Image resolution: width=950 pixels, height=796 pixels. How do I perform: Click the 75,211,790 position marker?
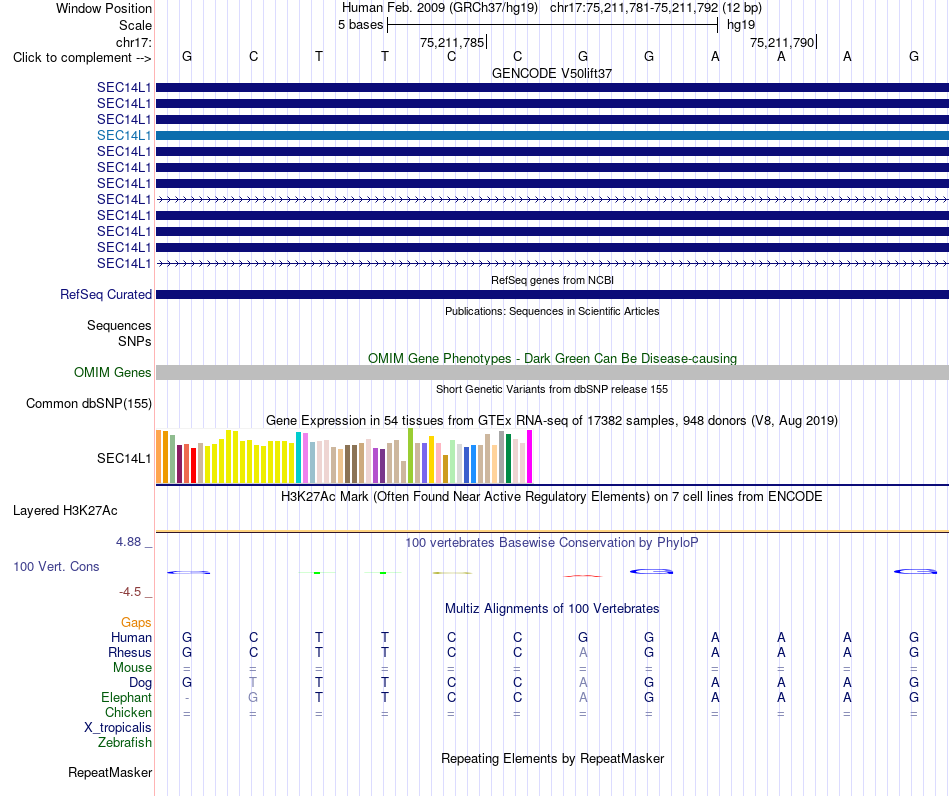(782, 42)
